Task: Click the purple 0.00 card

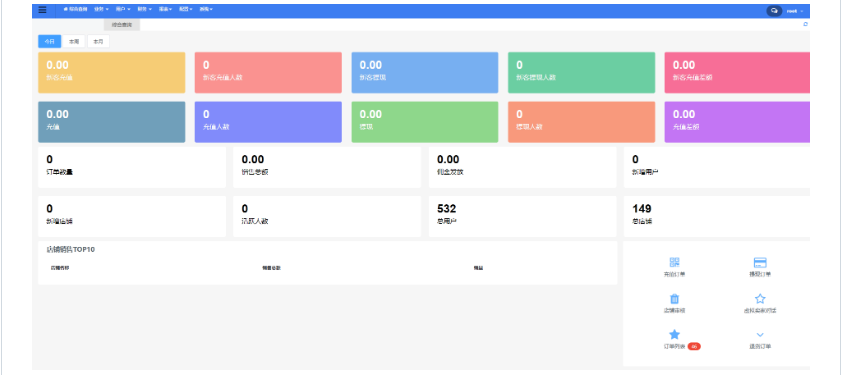Action: click(737, 122)
